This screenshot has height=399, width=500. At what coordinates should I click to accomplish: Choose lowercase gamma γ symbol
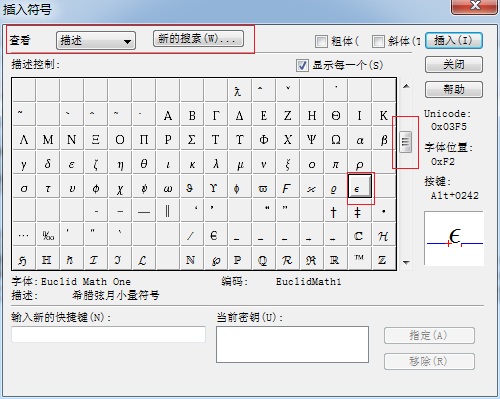click(24, 164)
